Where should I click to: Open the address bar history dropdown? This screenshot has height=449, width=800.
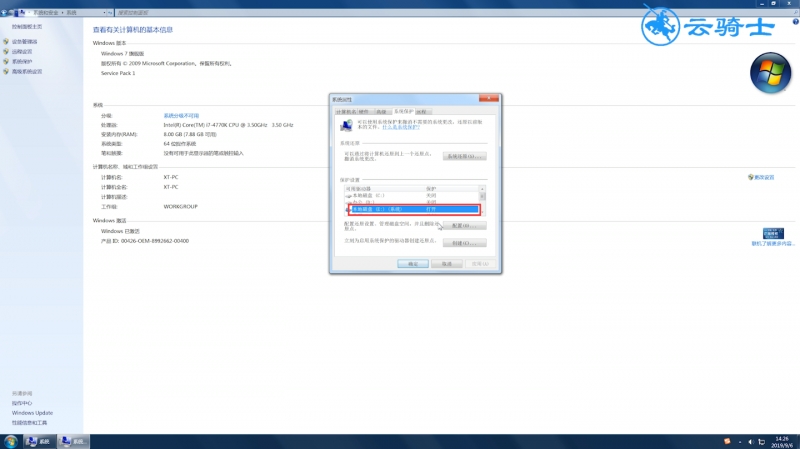[x=105, y=12]
